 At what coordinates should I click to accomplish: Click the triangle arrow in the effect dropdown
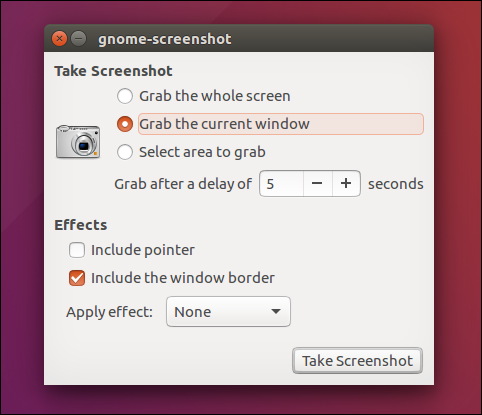276,312
